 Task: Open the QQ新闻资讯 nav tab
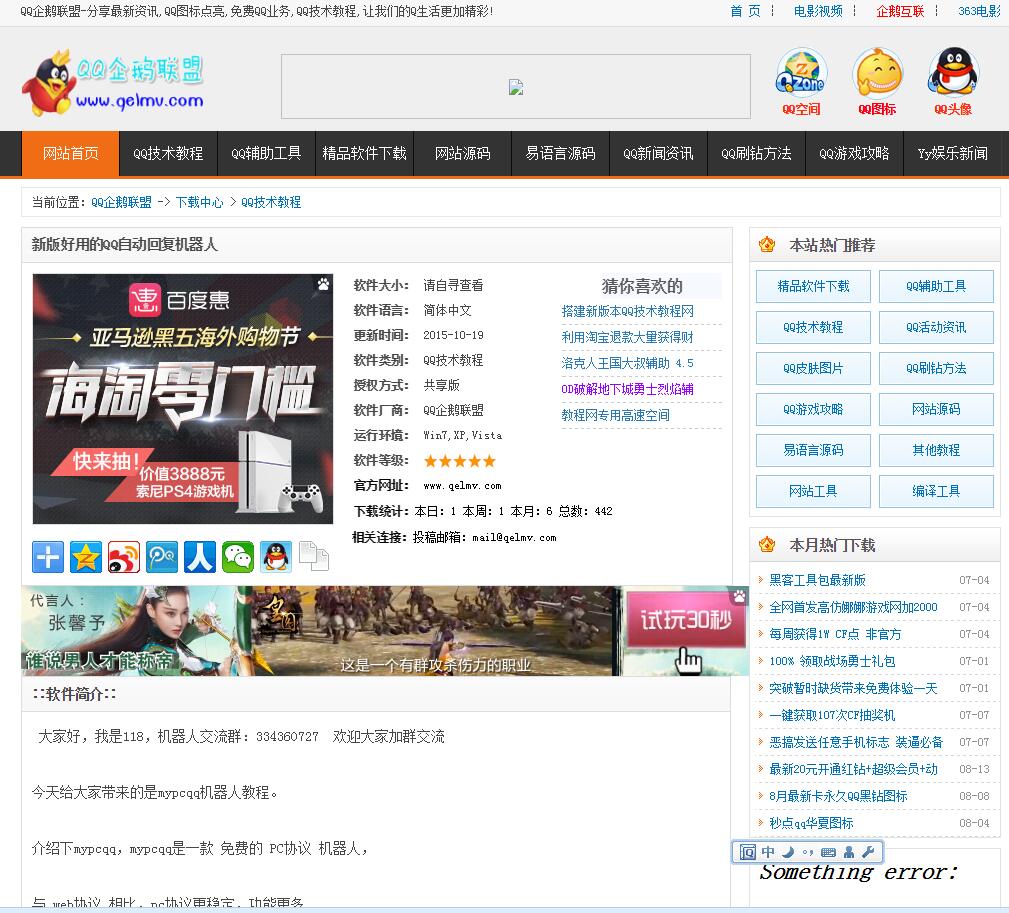[x=658, y=153]
